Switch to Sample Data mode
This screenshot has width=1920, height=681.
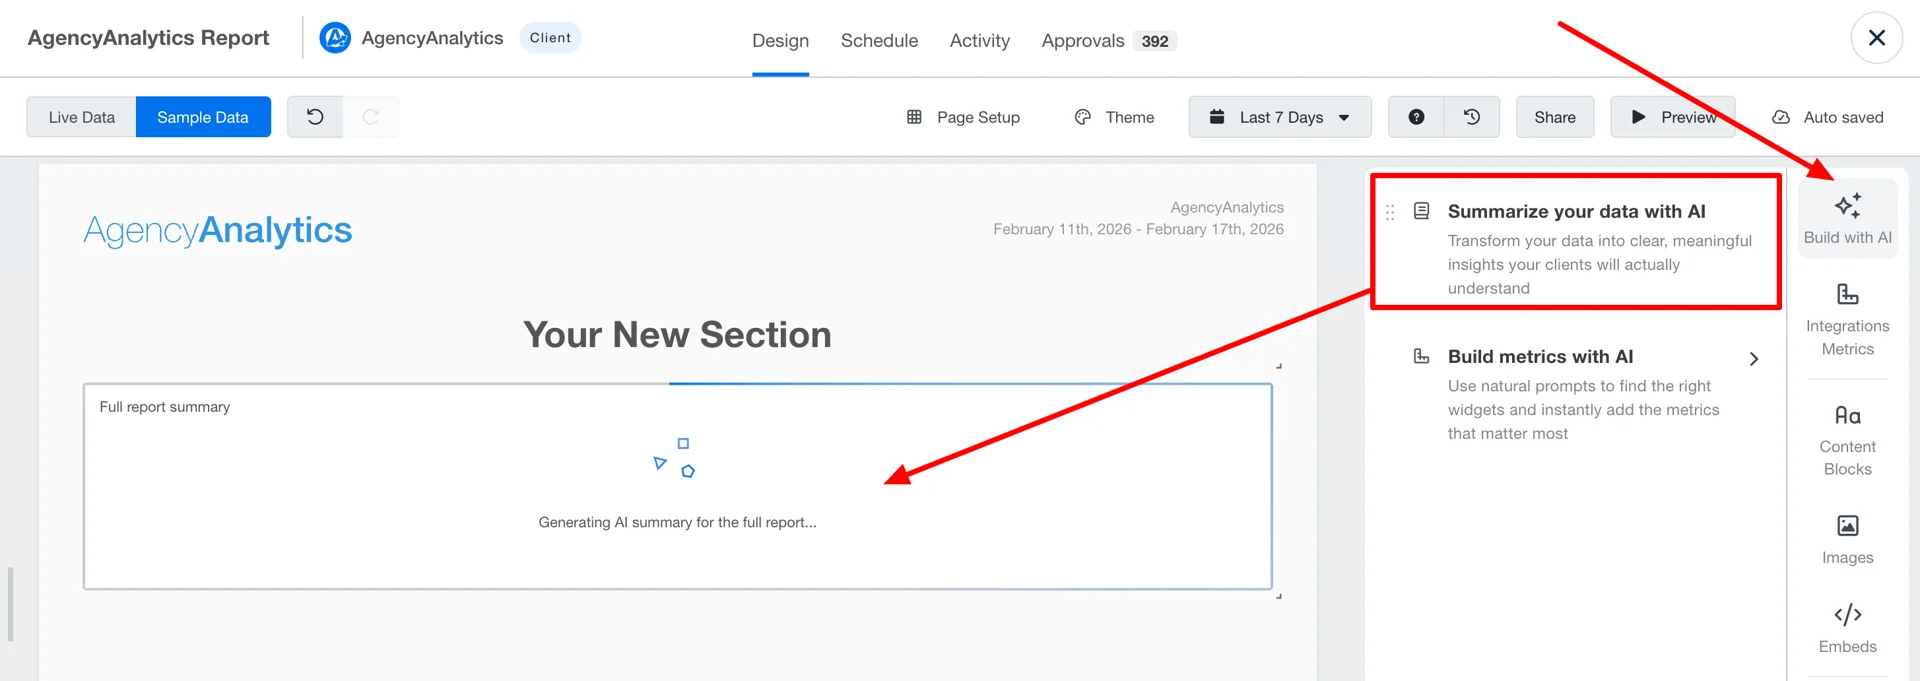click(x=203, y=117)
